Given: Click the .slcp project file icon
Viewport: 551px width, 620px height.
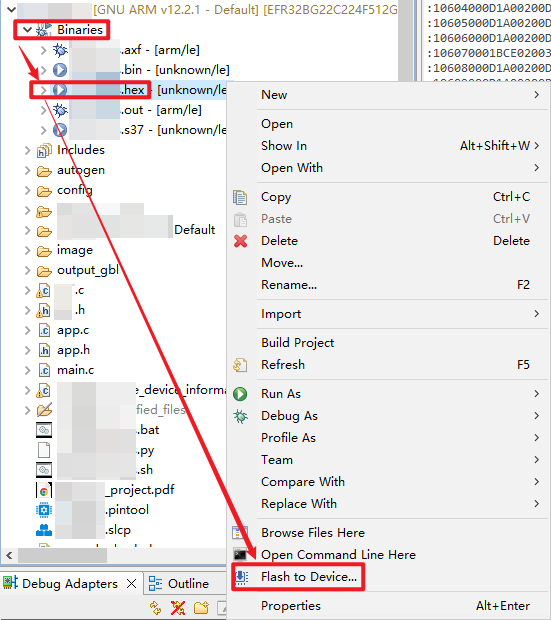Looking at the screenshot, I should pos(44,530).
